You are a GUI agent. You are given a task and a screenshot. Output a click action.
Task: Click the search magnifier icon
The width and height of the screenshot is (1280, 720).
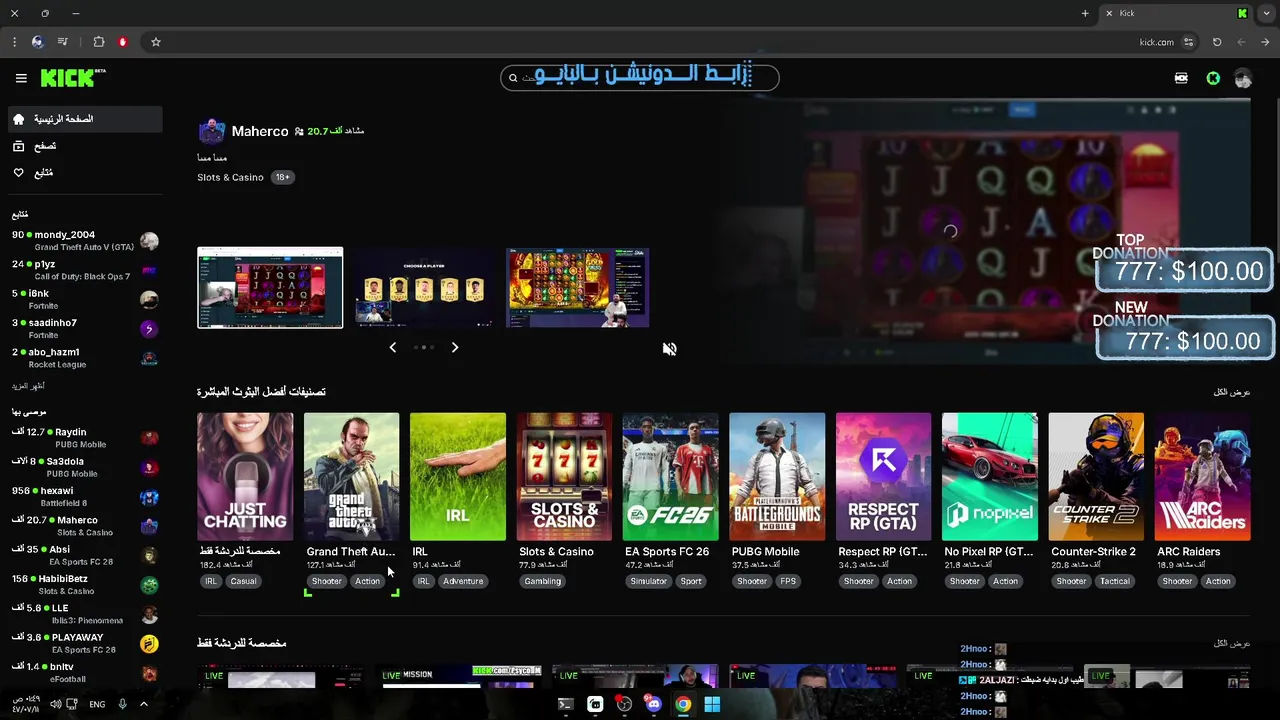click(x=513, y=77)
